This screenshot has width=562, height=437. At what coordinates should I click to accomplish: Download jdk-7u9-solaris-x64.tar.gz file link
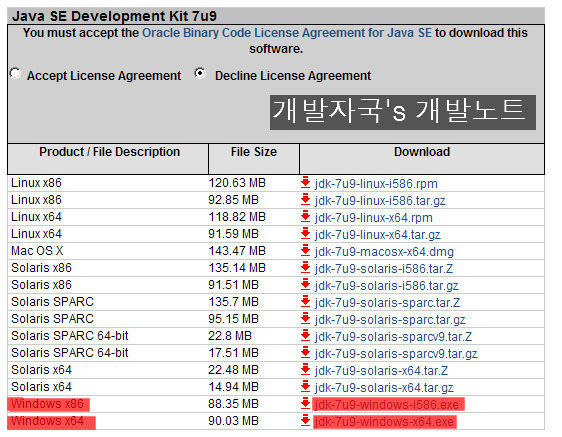pos(384,388)
